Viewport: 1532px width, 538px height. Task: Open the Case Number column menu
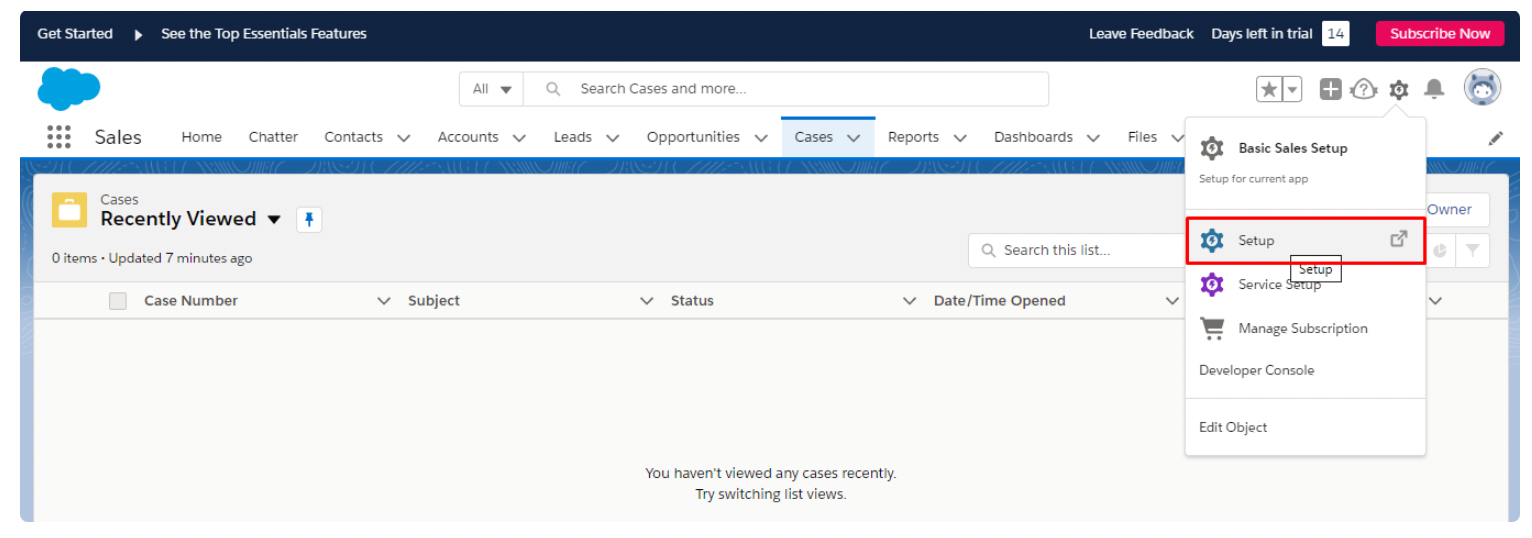[383, 301]
